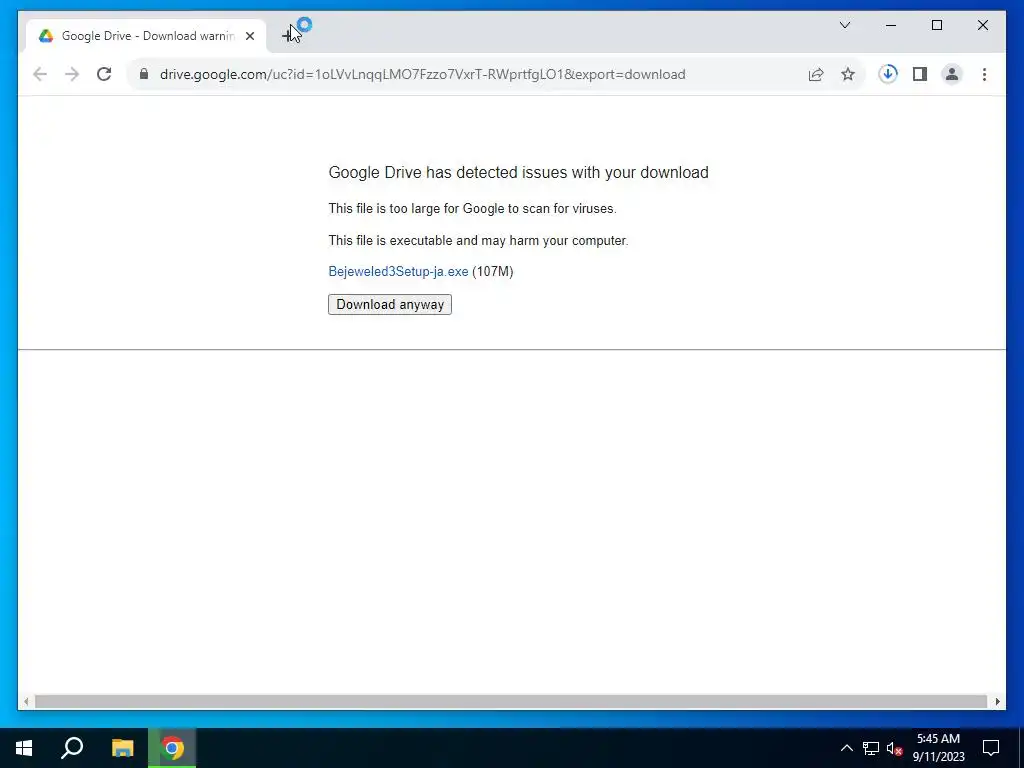Open a new tab with the plus button

pyautogui.click(x=289, y=35)
